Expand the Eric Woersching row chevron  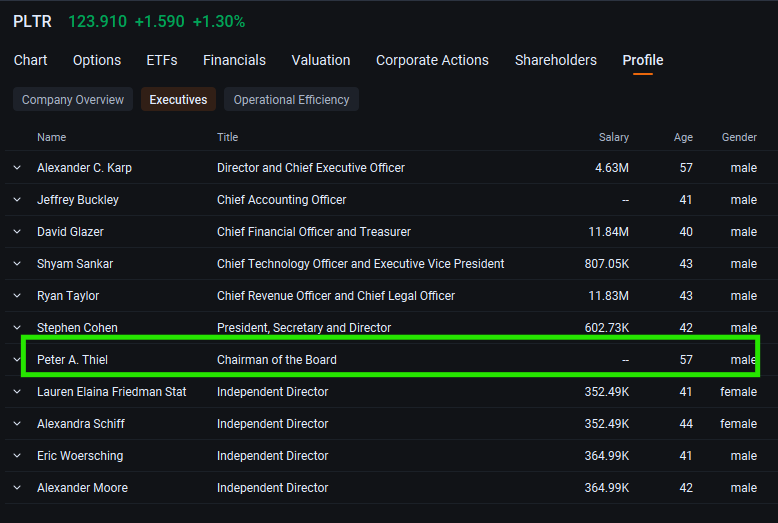17,456
